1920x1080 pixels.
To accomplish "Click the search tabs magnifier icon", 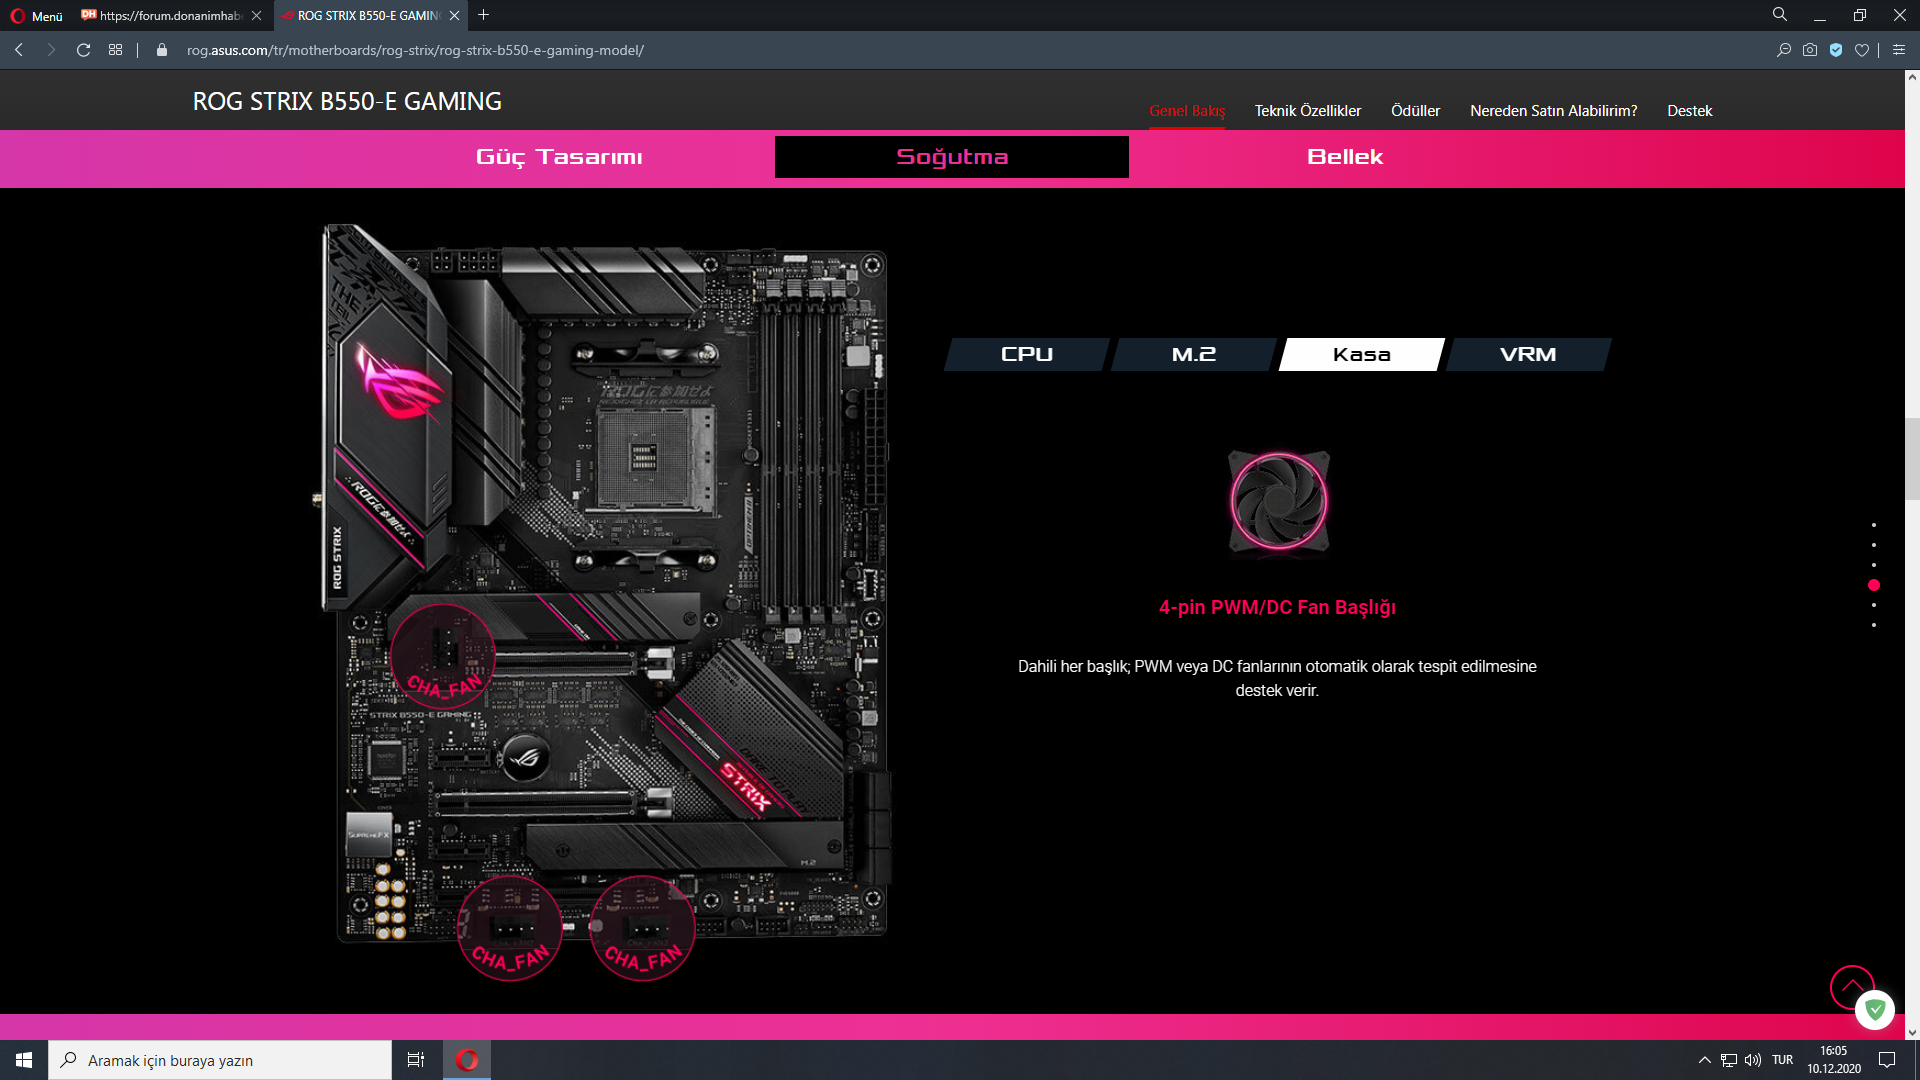I will pyautogui.click(x=1780, y=15).
